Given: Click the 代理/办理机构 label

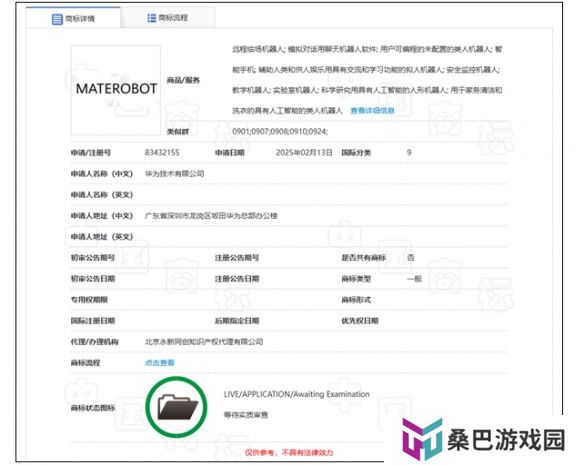Looking at the screenshot, I should pyautogui.click(x=94, y=342).
